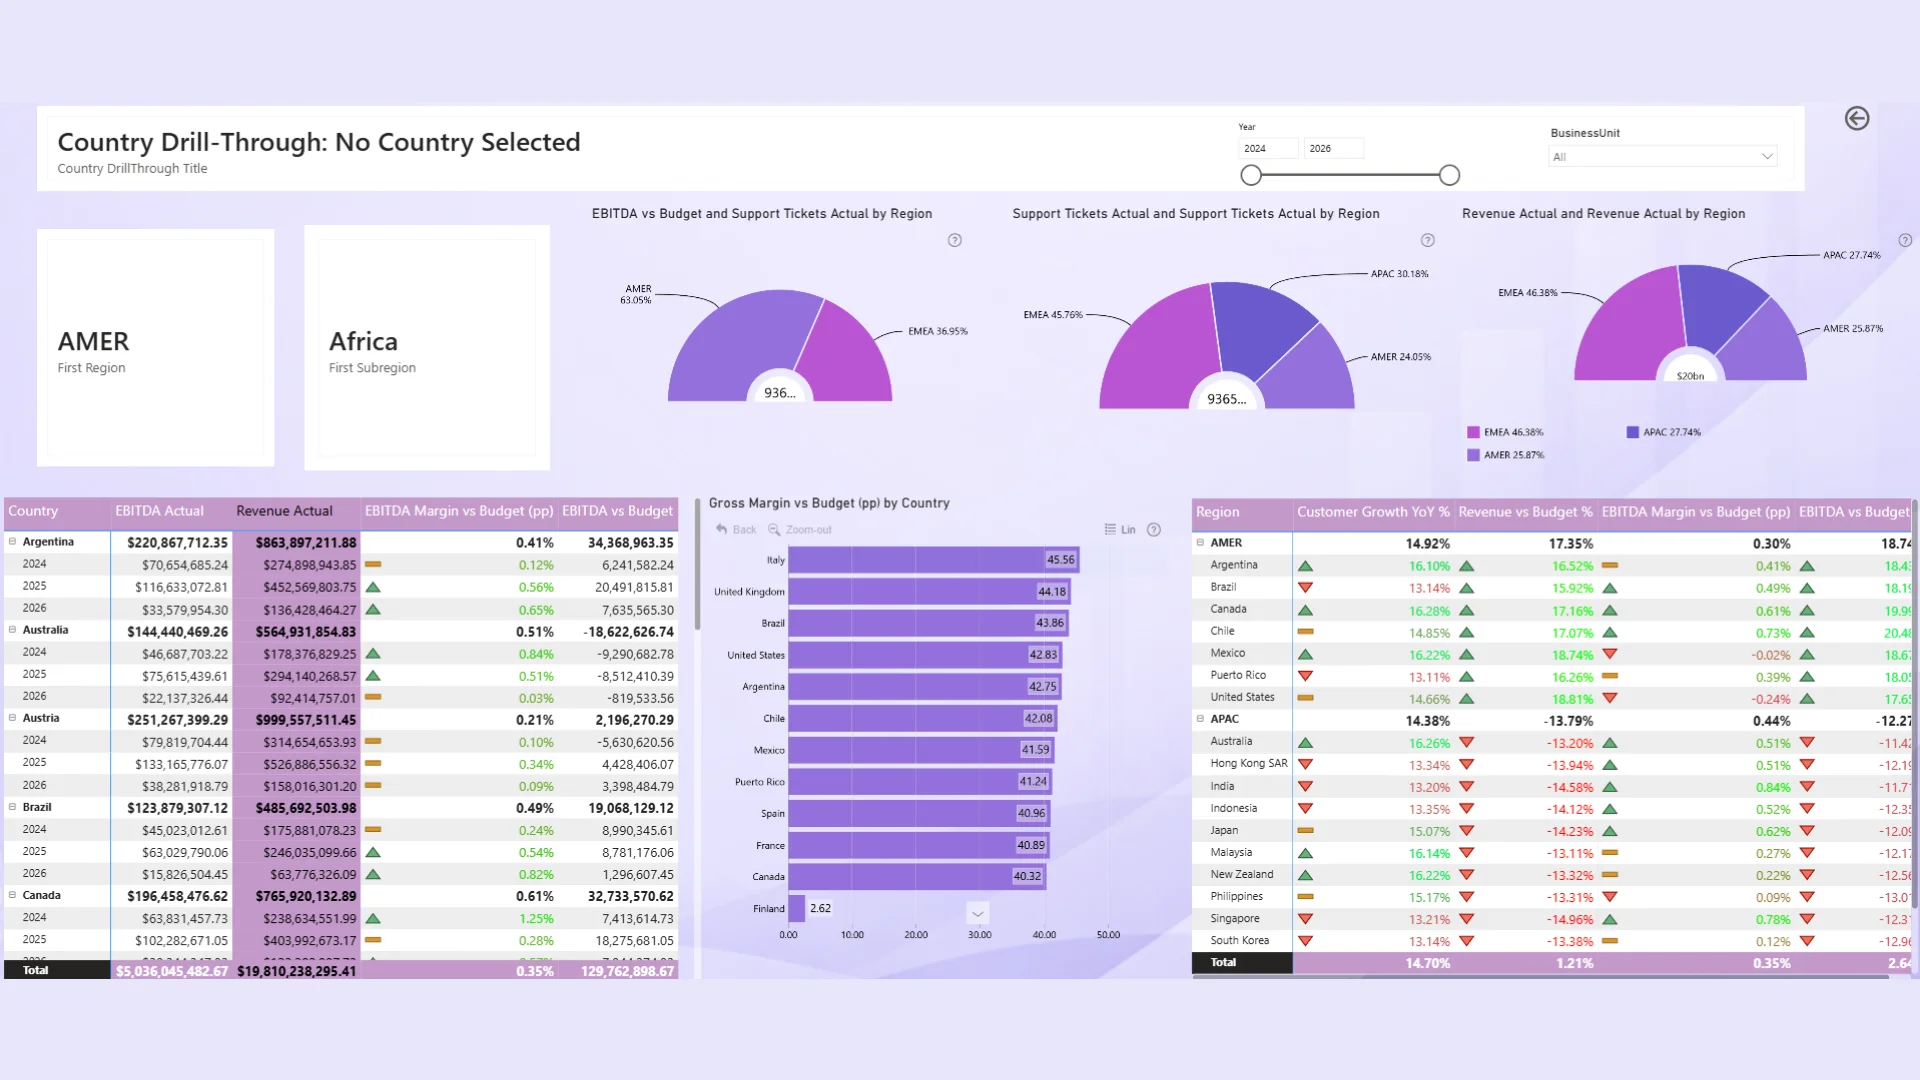Screen dimensions: 1920x1080
Task: Sort by EBITDA Actual column header
Action: point(159,511)
